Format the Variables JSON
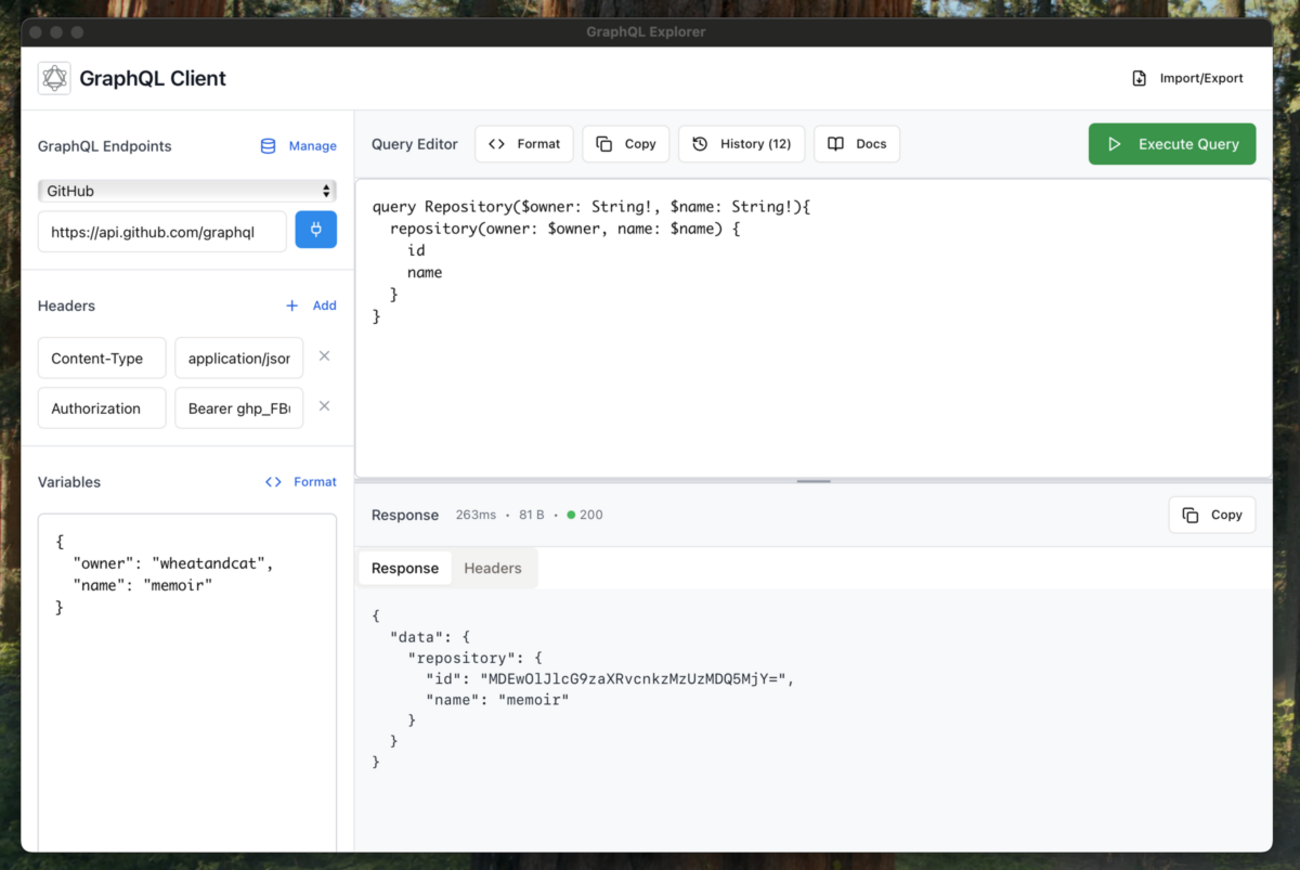This screenshot has width=1300, height=870. point(314,482)
